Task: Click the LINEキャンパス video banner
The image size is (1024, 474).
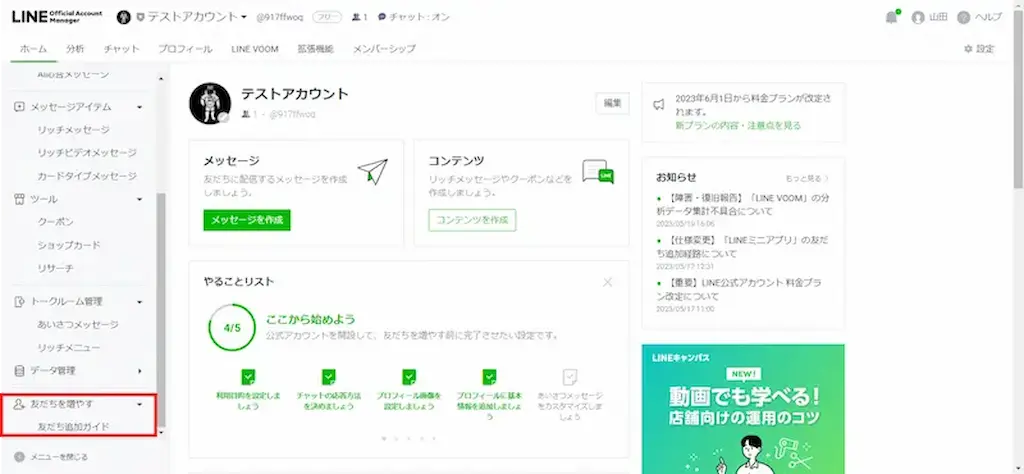Action: click(x=743, y=409)
